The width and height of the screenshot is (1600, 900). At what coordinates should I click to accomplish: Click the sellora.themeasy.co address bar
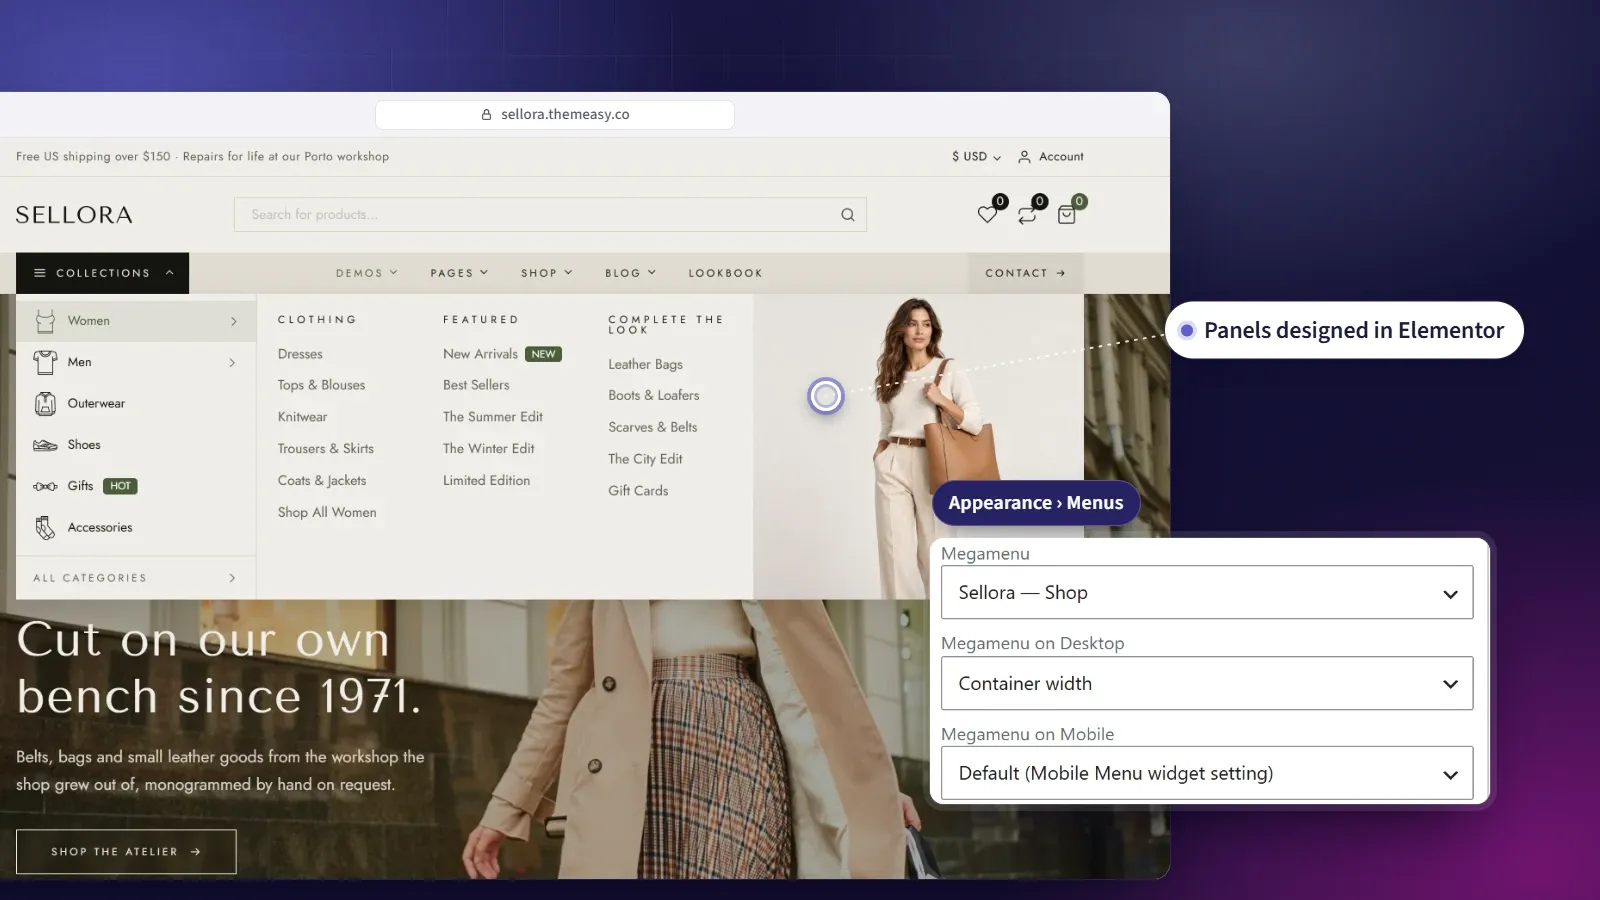(x=555, y=115)
